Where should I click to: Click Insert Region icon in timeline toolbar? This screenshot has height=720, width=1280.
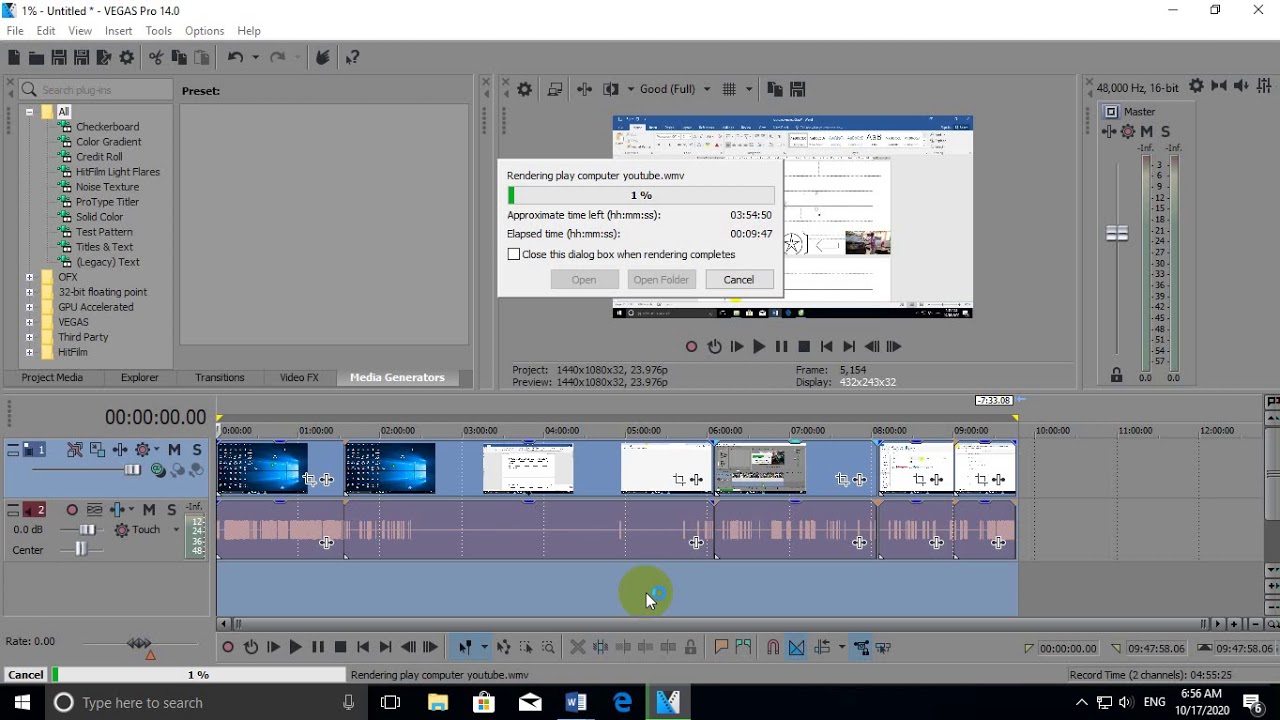click(x=743, y=647)
